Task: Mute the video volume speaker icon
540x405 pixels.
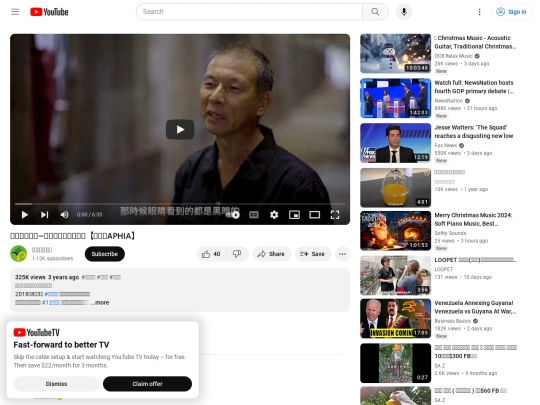Action: click(64, 215)
